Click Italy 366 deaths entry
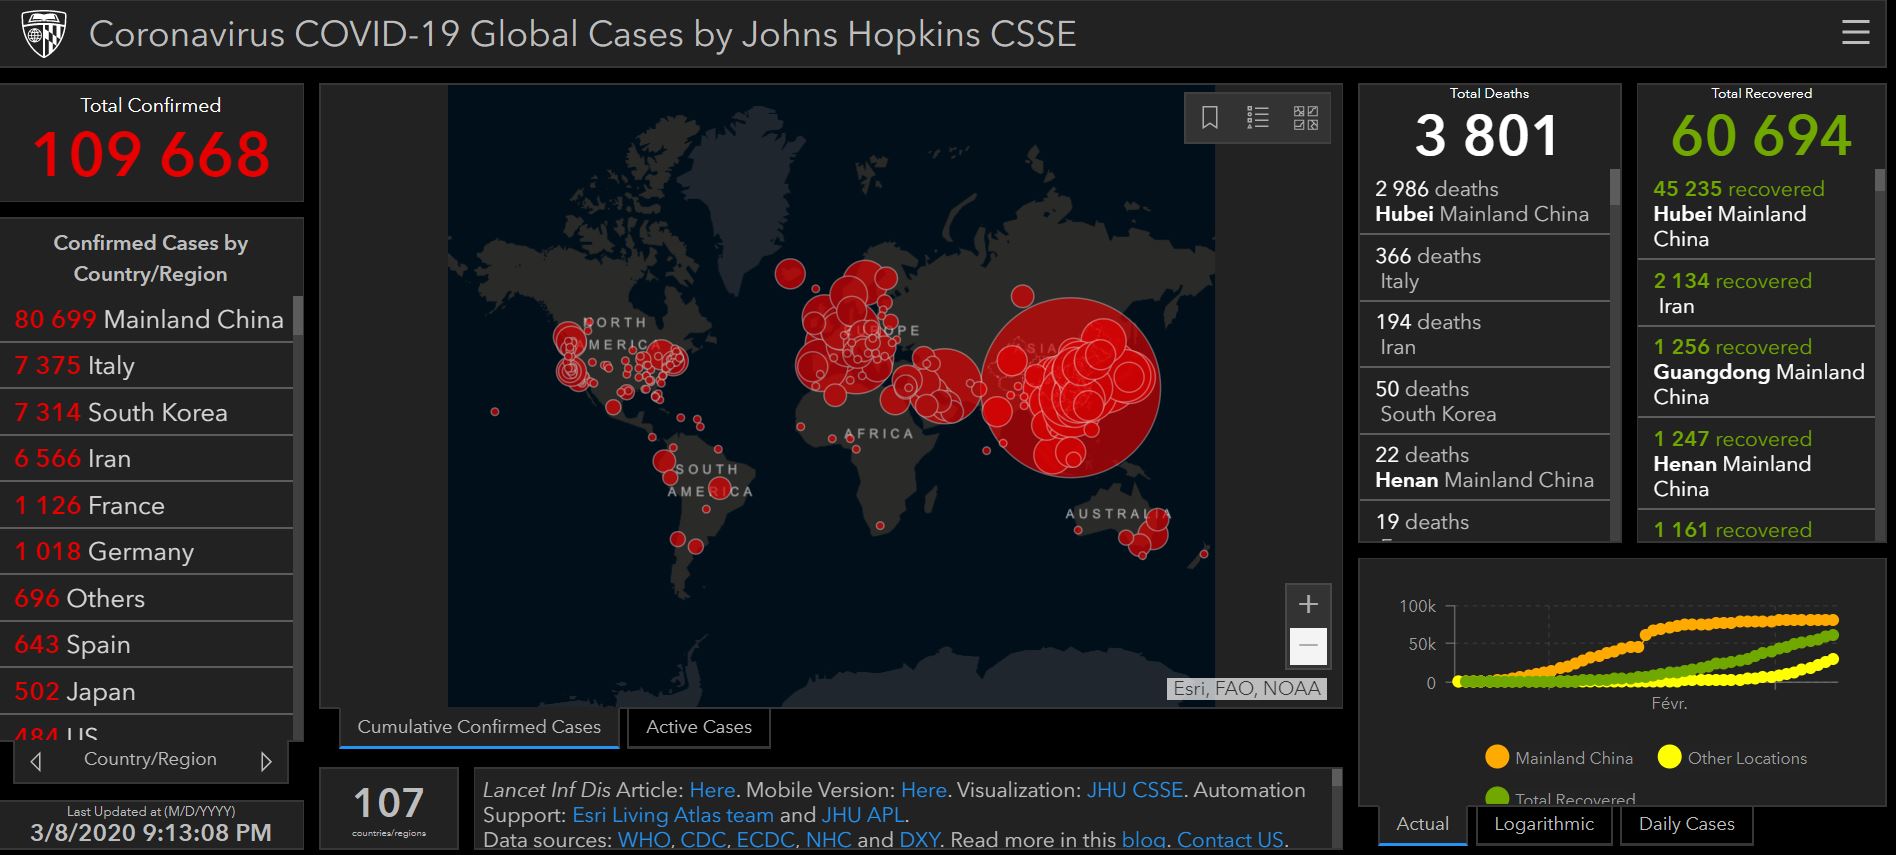The height and width of the screenshot is (855, 1896). pyautogui.click(x=1485, y=268)
